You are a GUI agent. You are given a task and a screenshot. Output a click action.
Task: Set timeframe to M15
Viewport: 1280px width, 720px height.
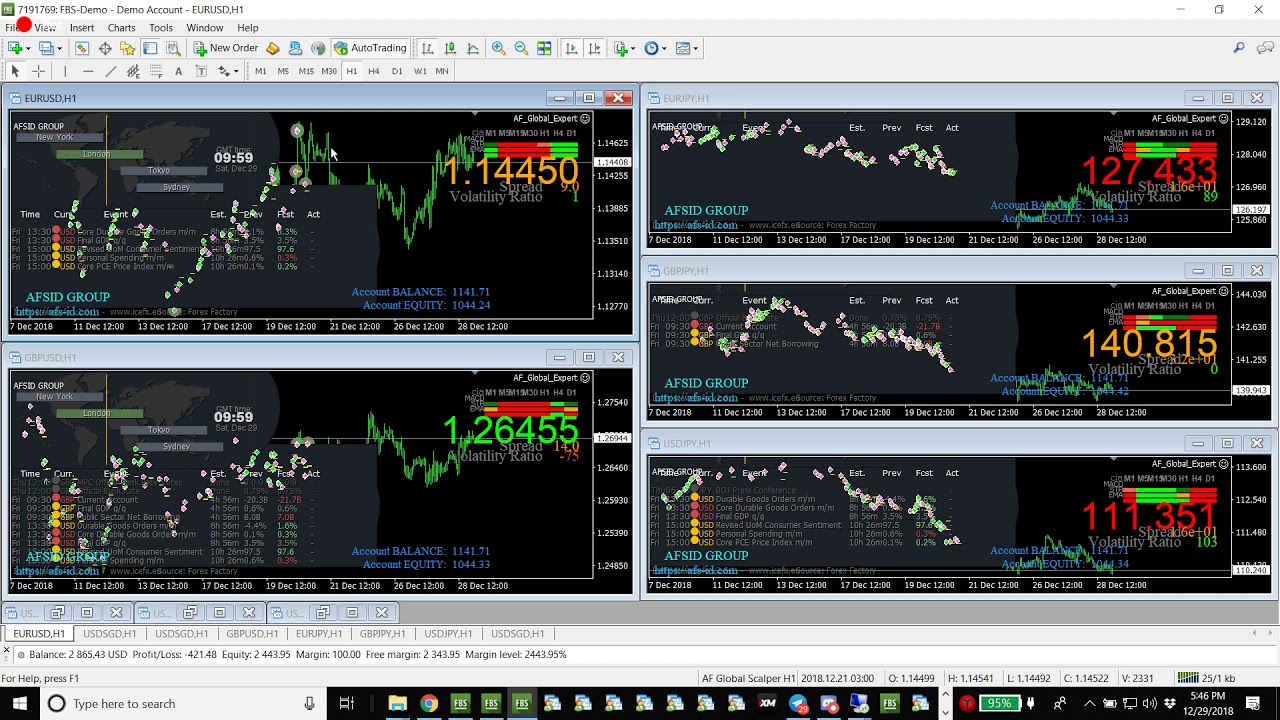[x=306, y=71]
